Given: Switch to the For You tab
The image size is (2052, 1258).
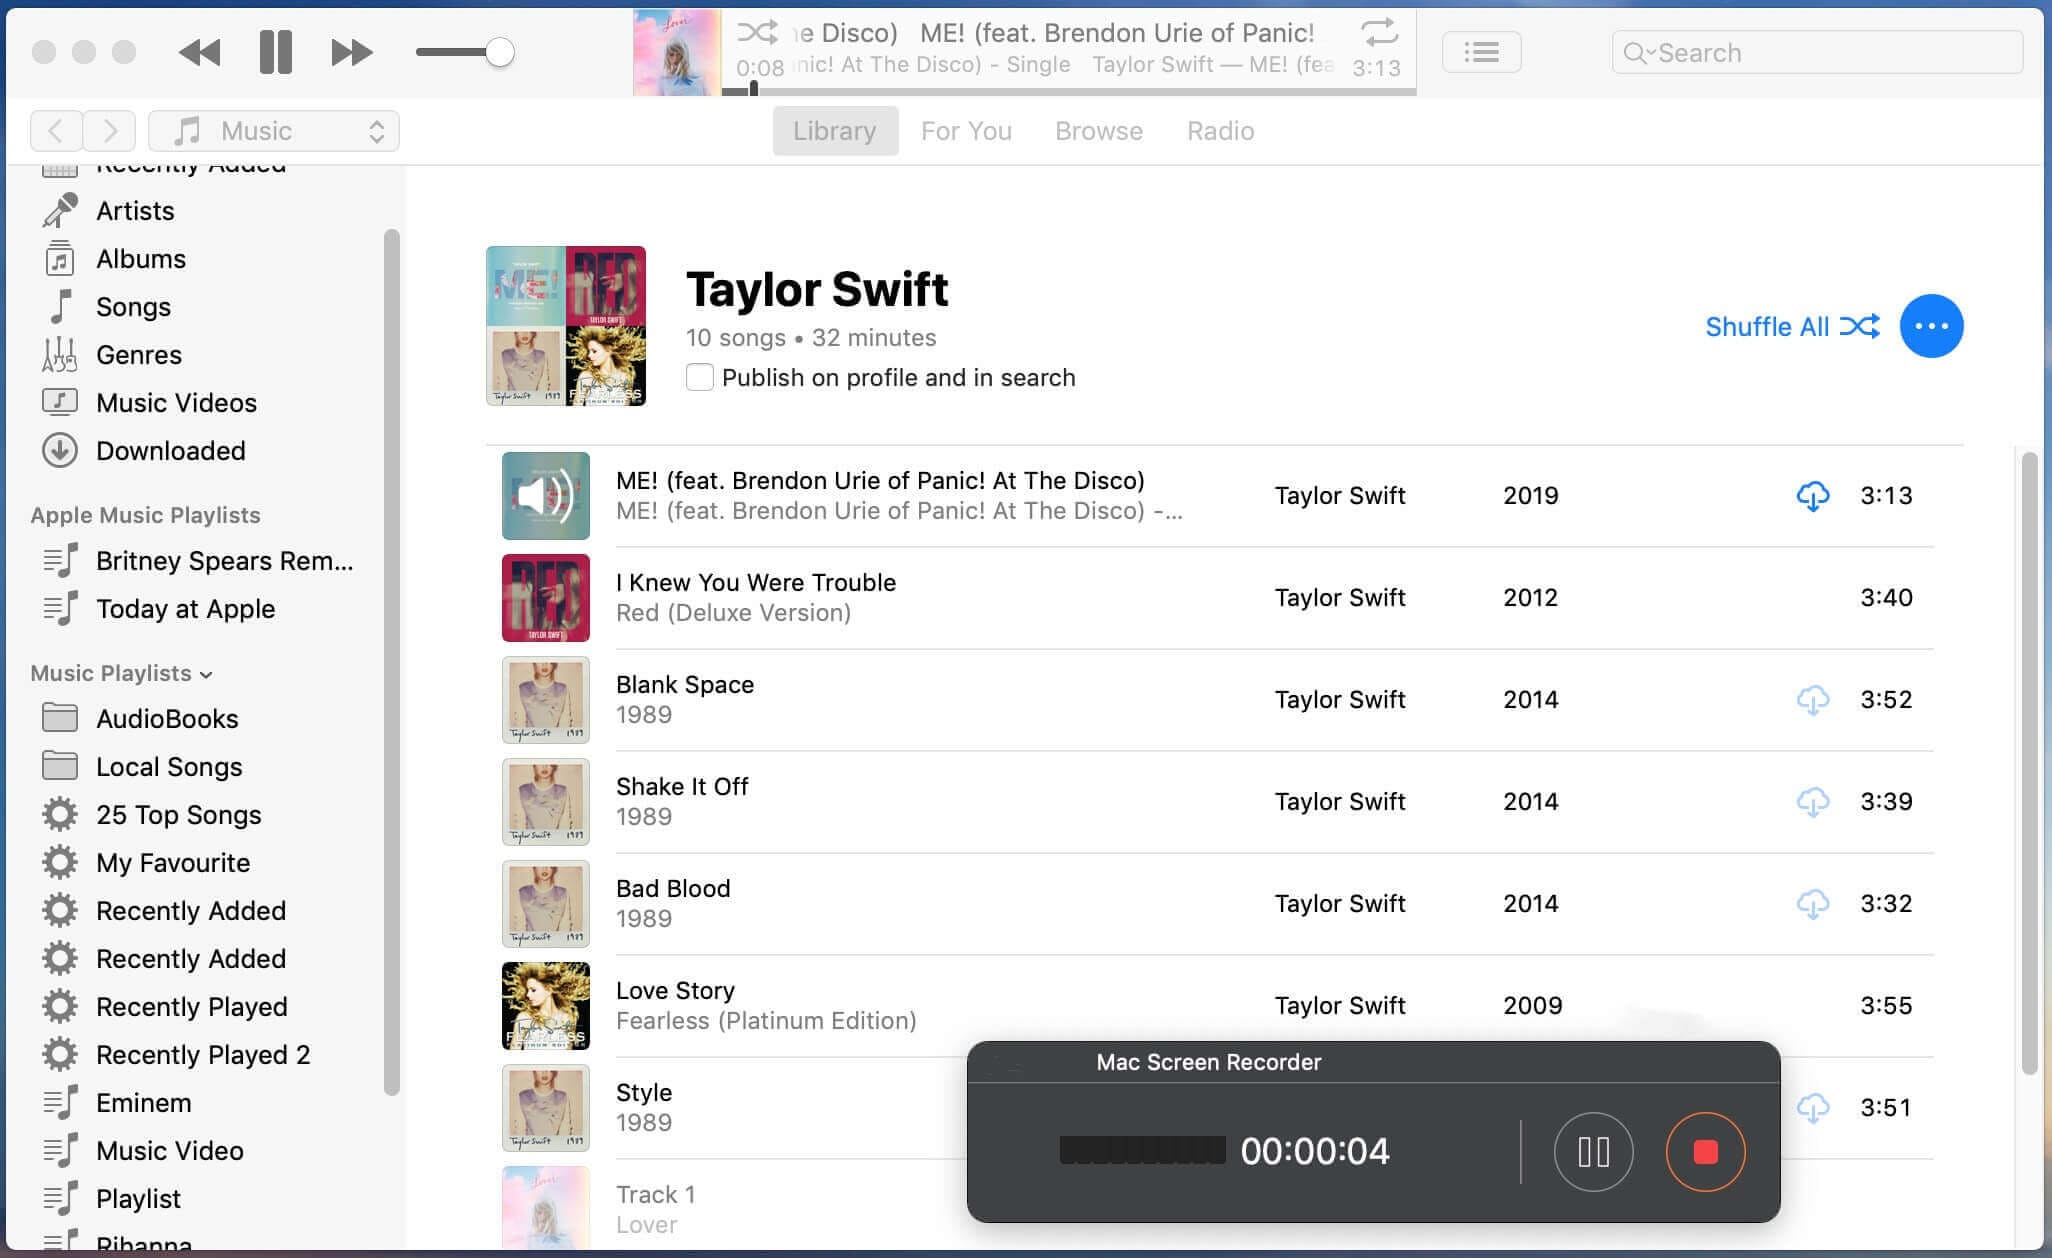Looking at the screenshot, I should coord(966,129).
